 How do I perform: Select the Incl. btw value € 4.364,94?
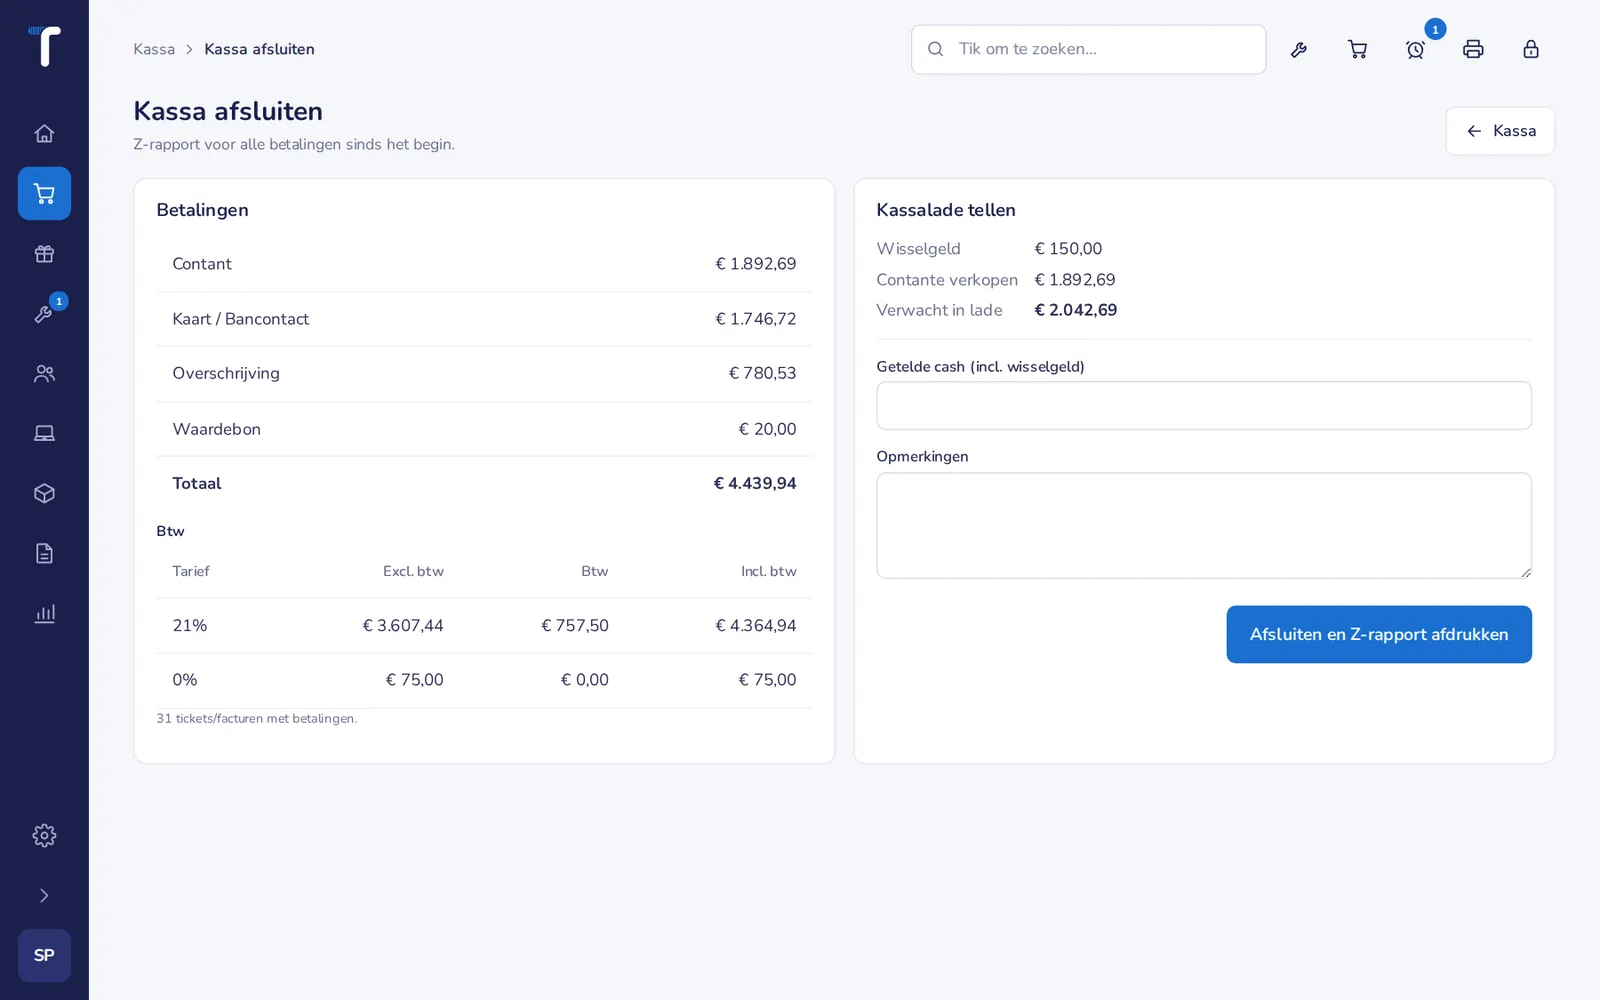[755, 625]
